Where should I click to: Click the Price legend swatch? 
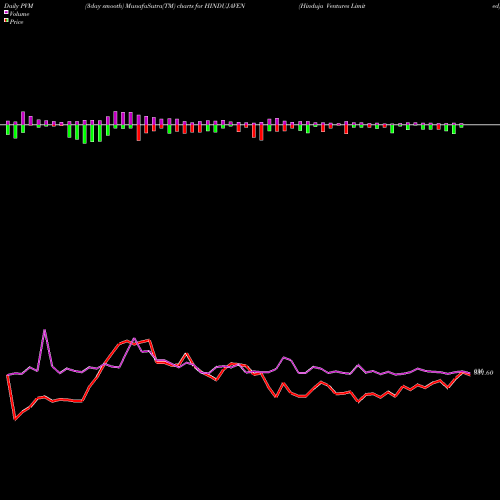coord(6,21)
